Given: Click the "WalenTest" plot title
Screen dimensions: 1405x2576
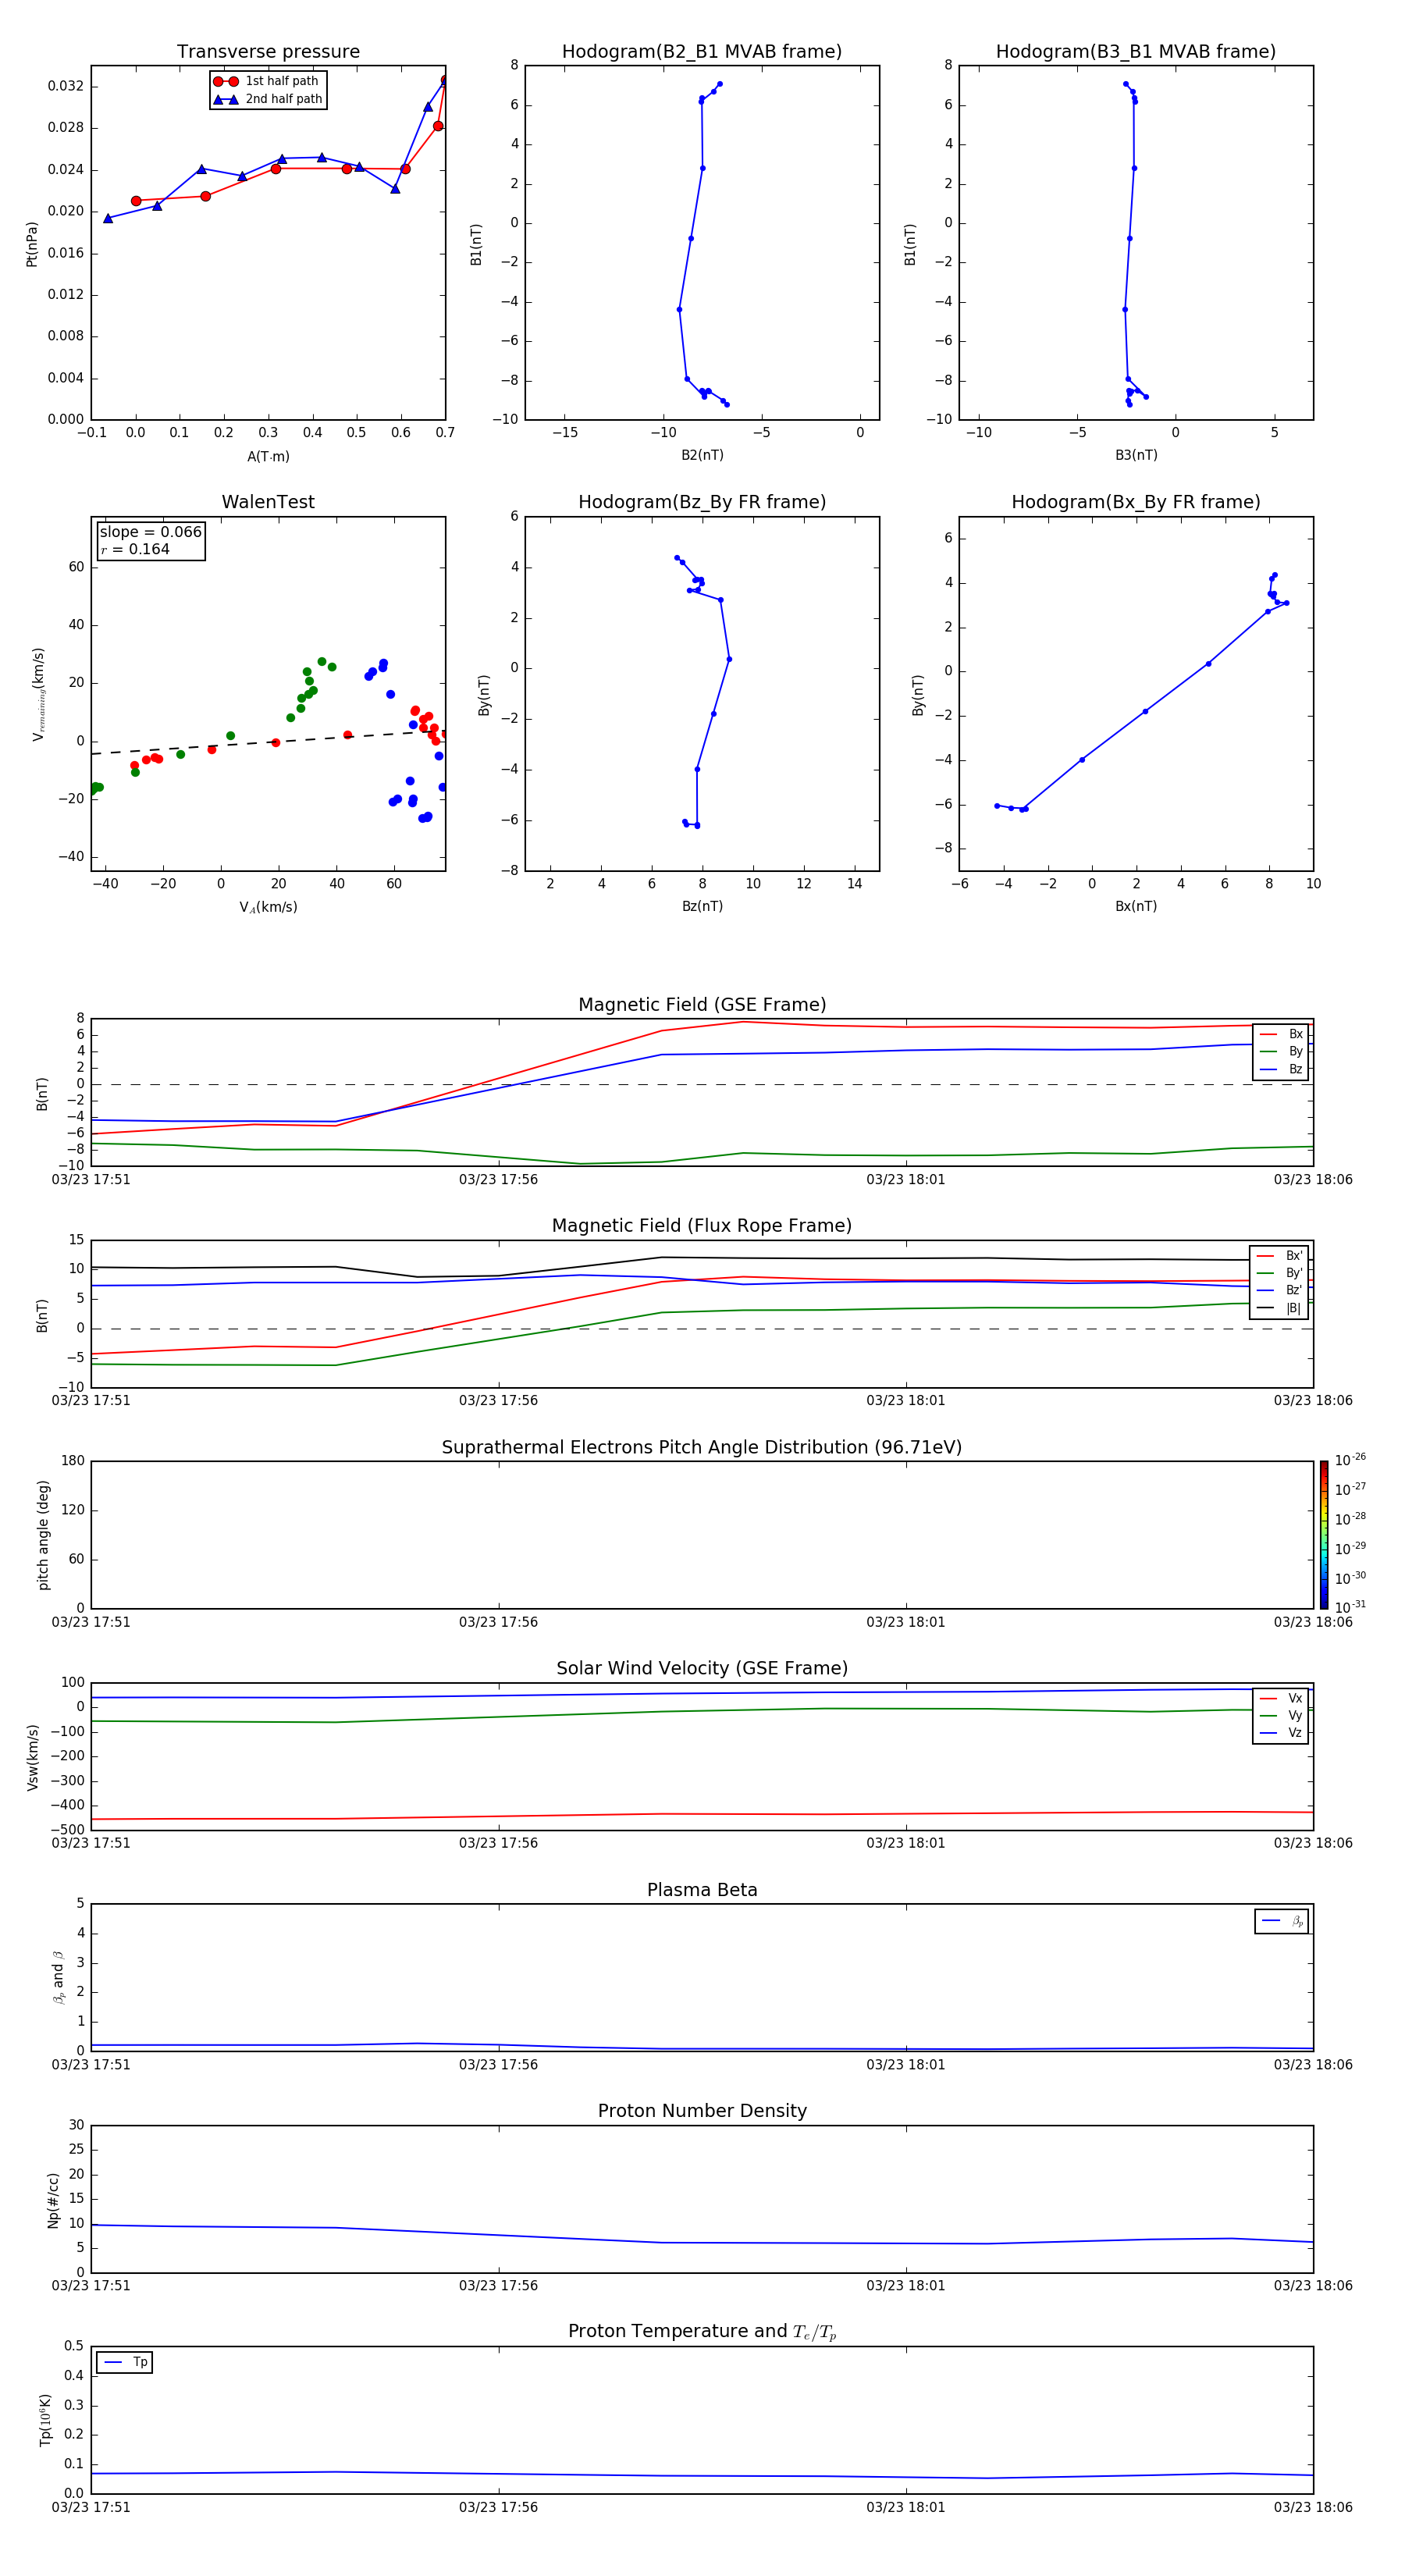Looking at the screenshot, I should pyautogui.click(x=268, y=502).
